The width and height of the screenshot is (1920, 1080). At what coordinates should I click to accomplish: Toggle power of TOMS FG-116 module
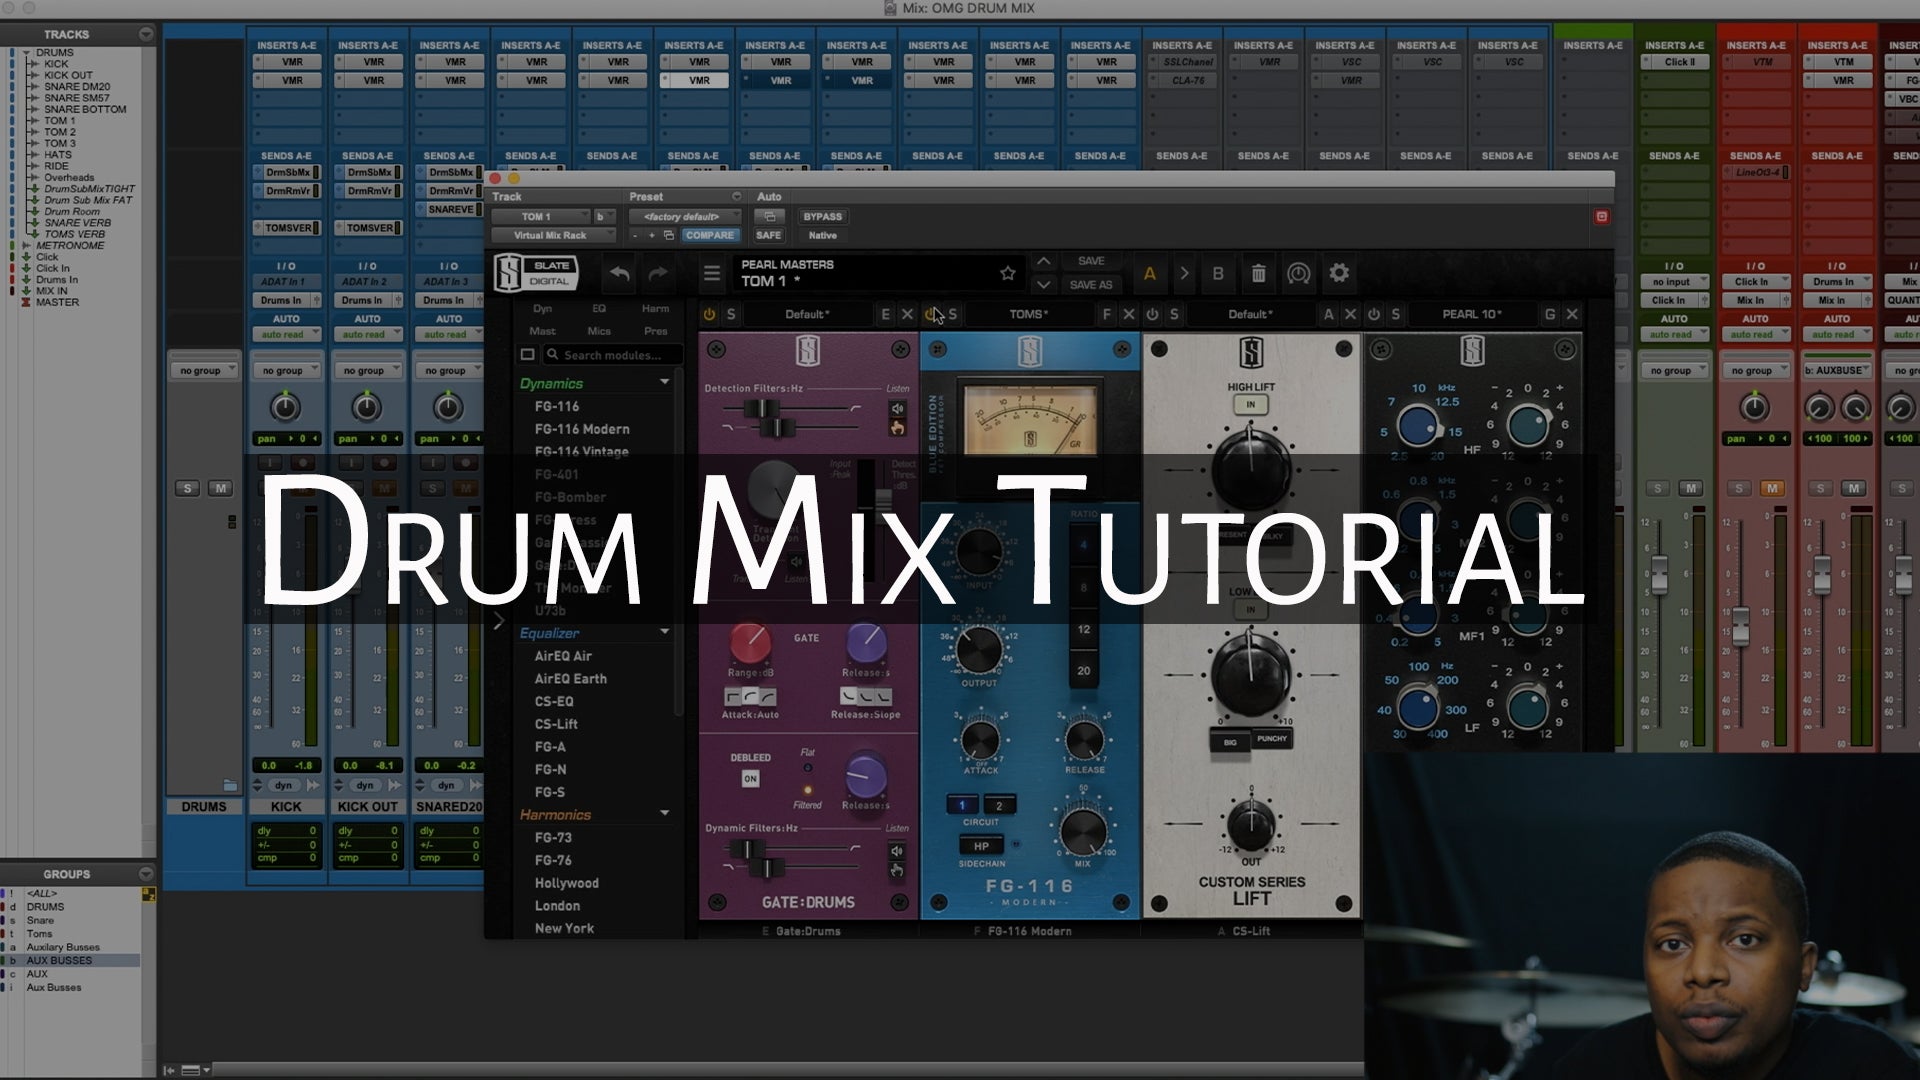tap(931, 314)
